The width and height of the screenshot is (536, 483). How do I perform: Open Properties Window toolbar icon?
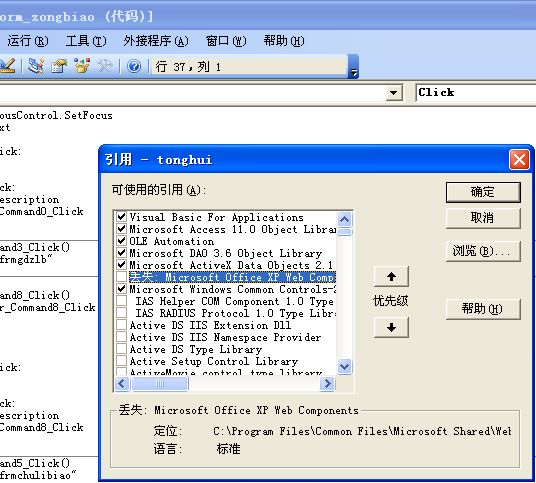[x=59, y=66]
